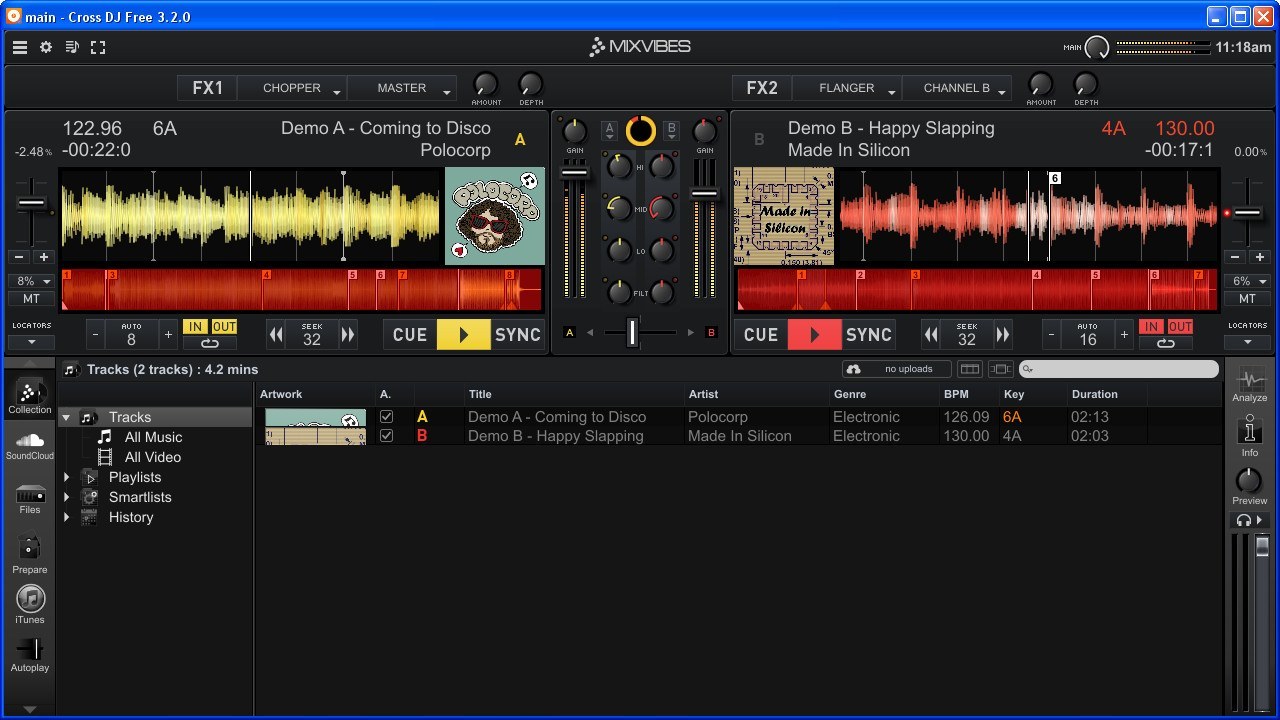Sort by Artist column header

click(756, 394)
